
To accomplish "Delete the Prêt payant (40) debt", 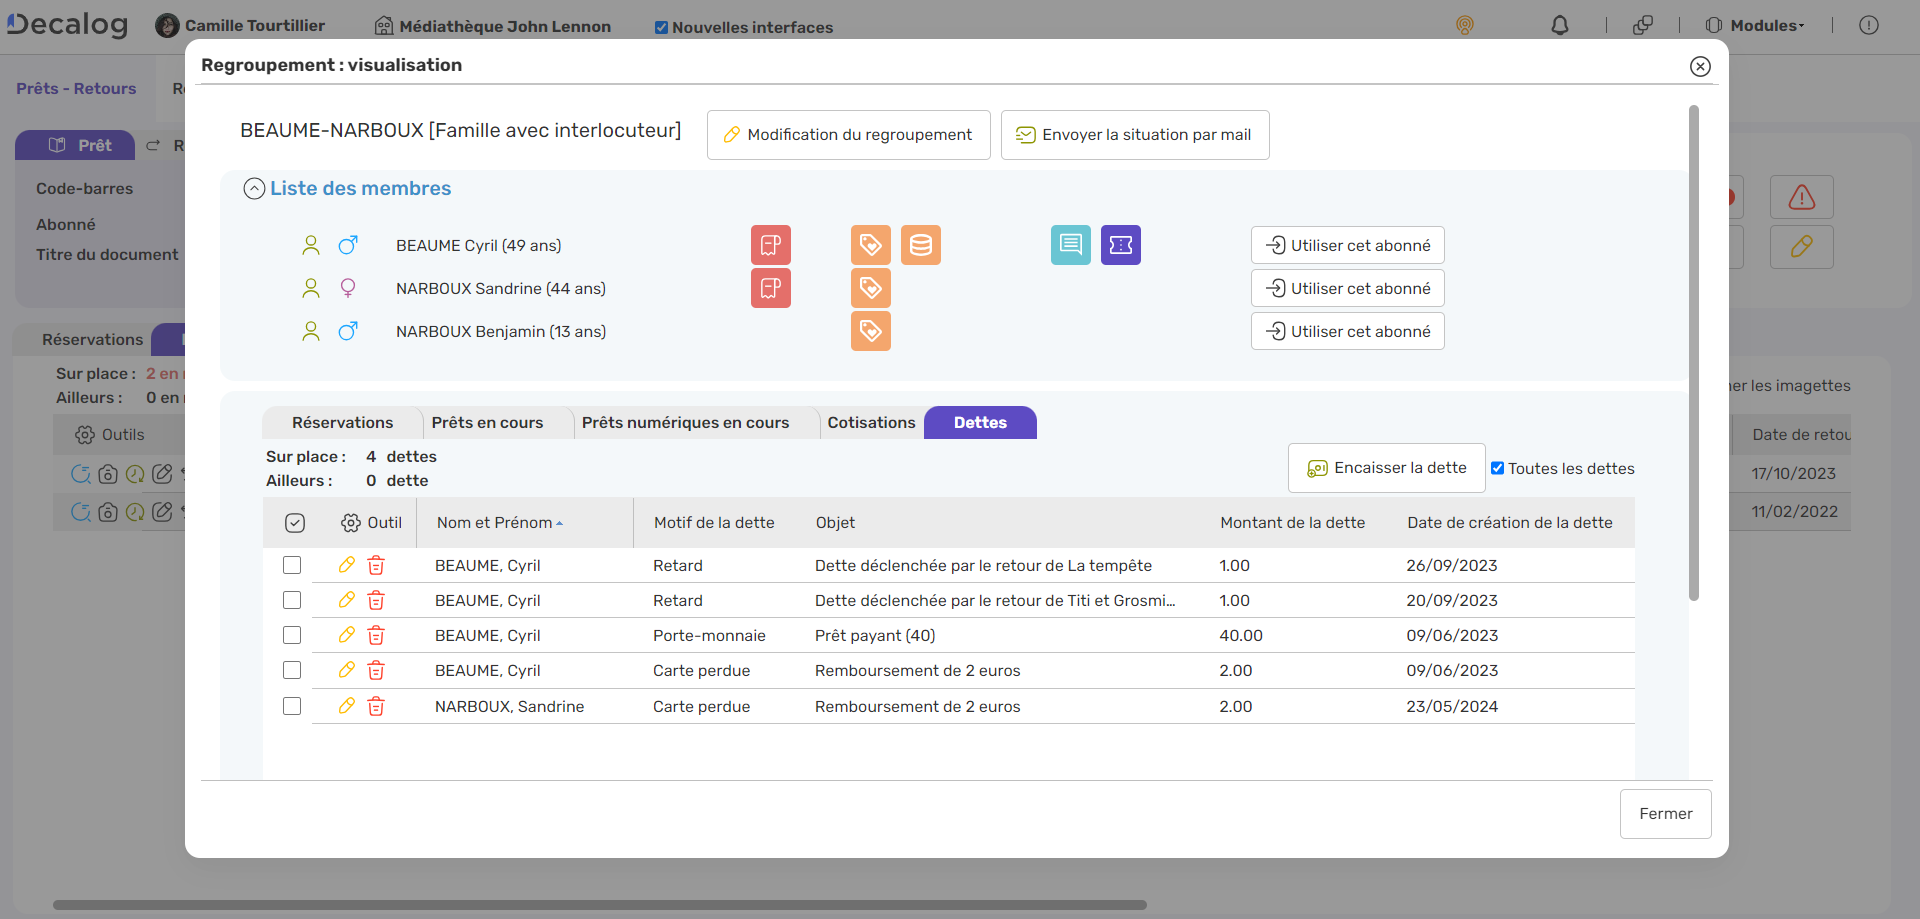I will point(376,636).
